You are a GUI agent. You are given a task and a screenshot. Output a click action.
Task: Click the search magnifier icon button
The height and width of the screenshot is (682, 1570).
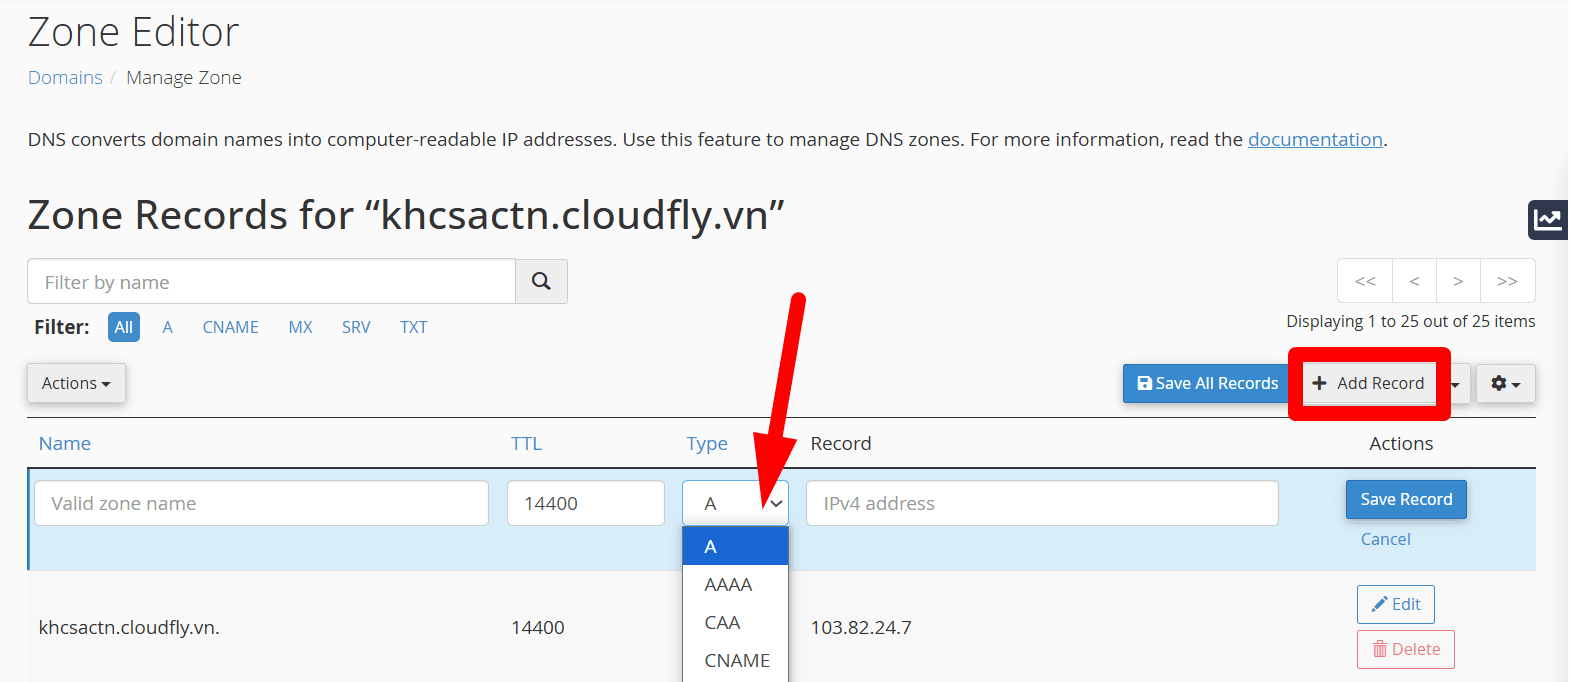pyautogui.click(x=541, y=282)
